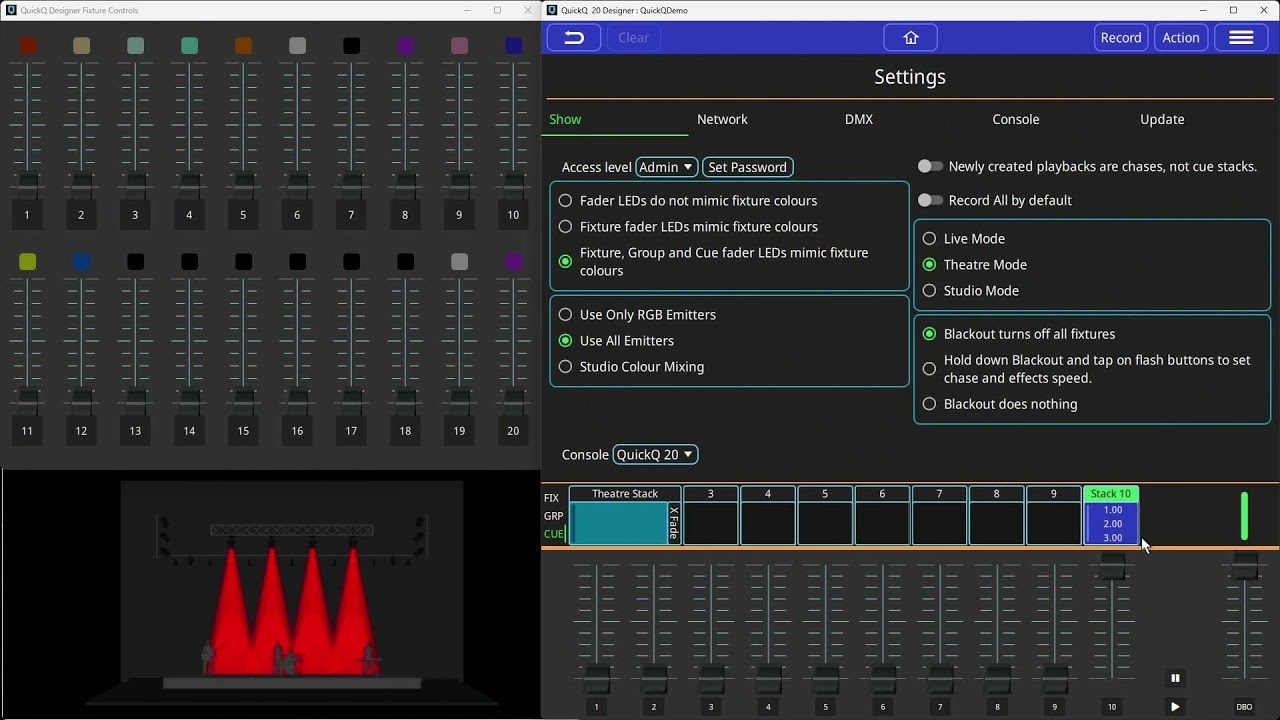Click the Stack 10 playback header
This screenshot has width=1280, height=720.
(x=1111, y=493)
